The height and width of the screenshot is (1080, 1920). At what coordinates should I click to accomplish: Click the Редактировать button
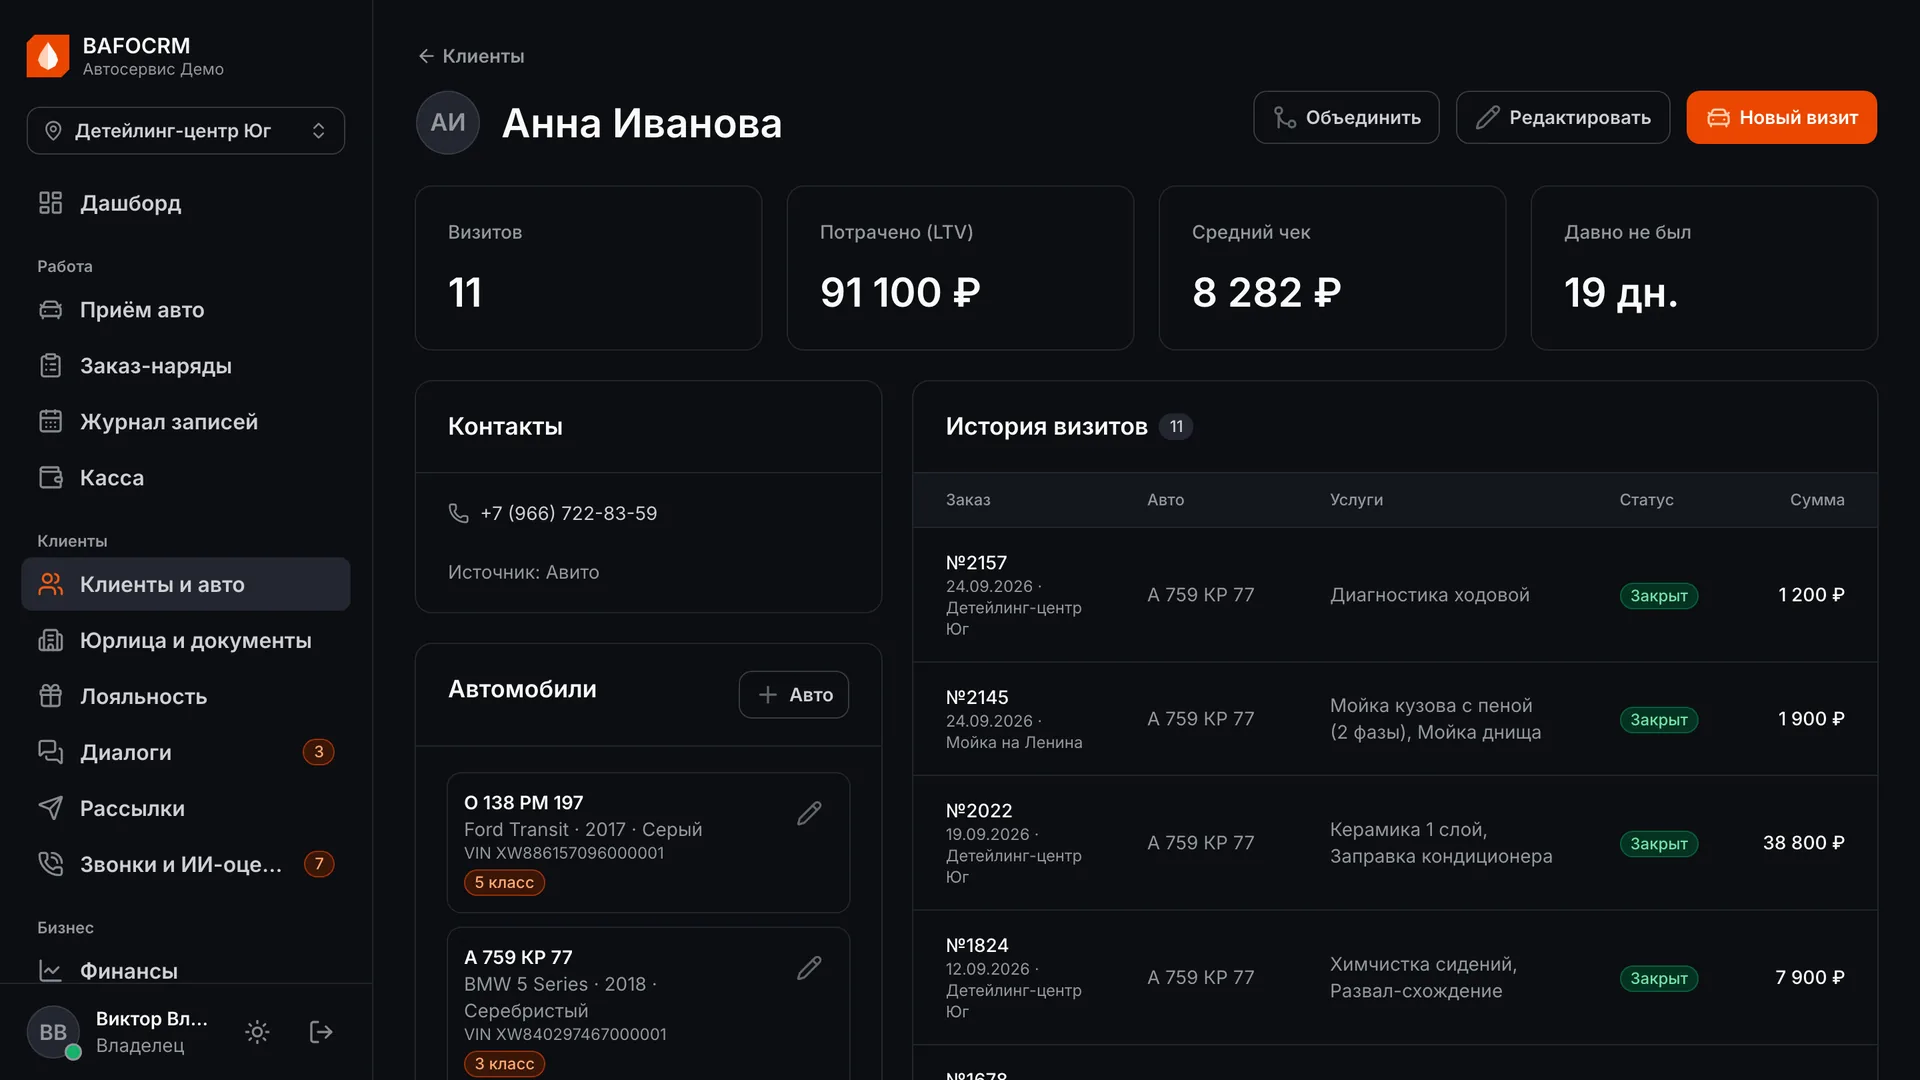(x=1563, y=117)
